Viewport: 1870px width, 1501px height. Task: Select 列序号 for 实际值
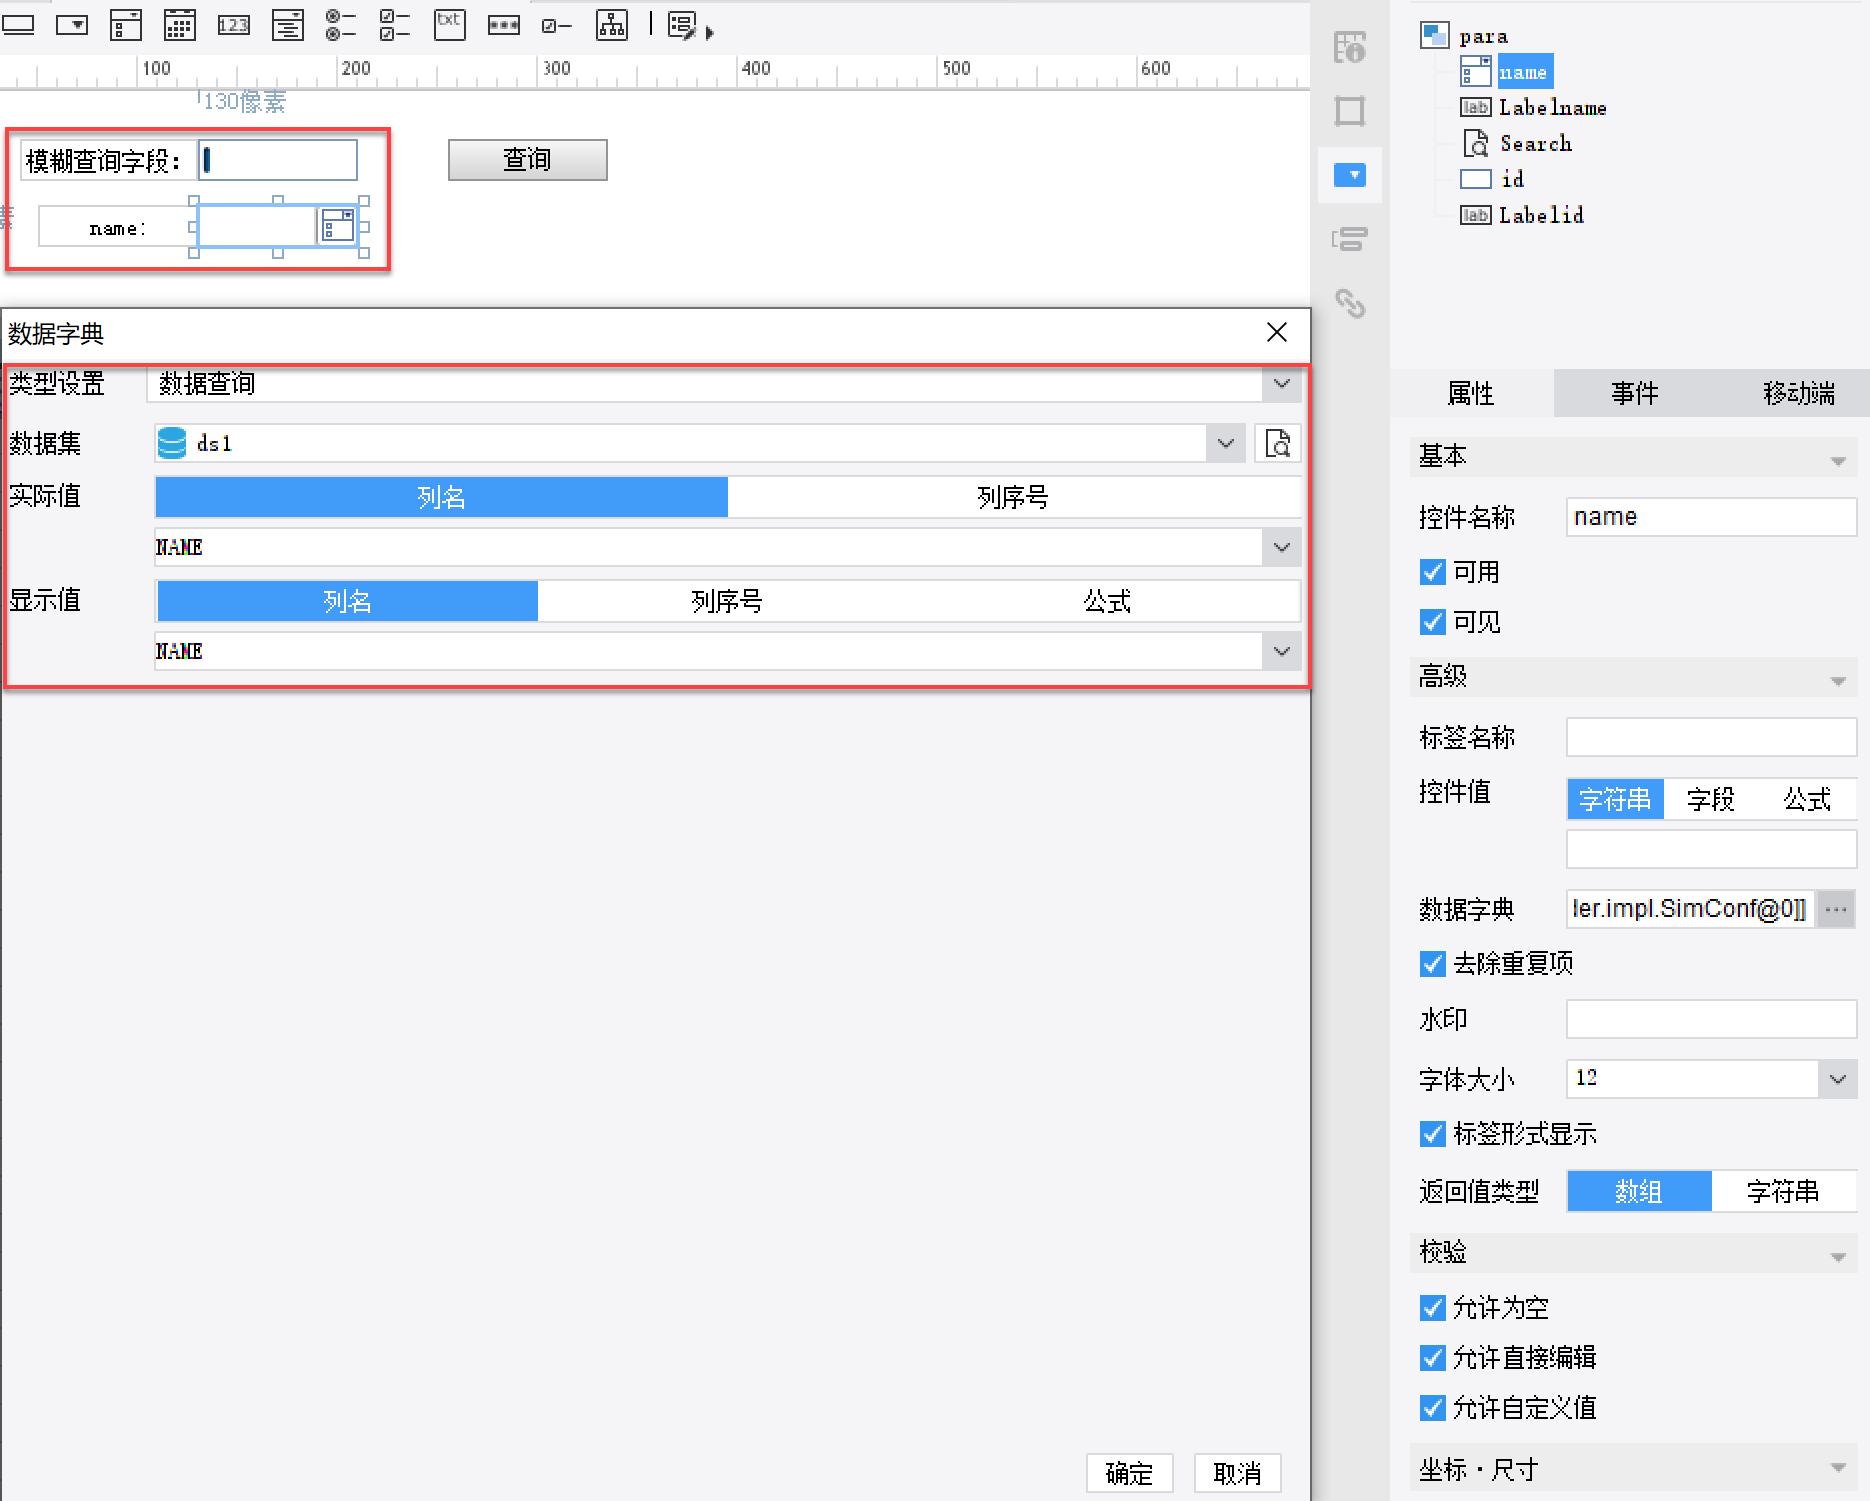1013,497
